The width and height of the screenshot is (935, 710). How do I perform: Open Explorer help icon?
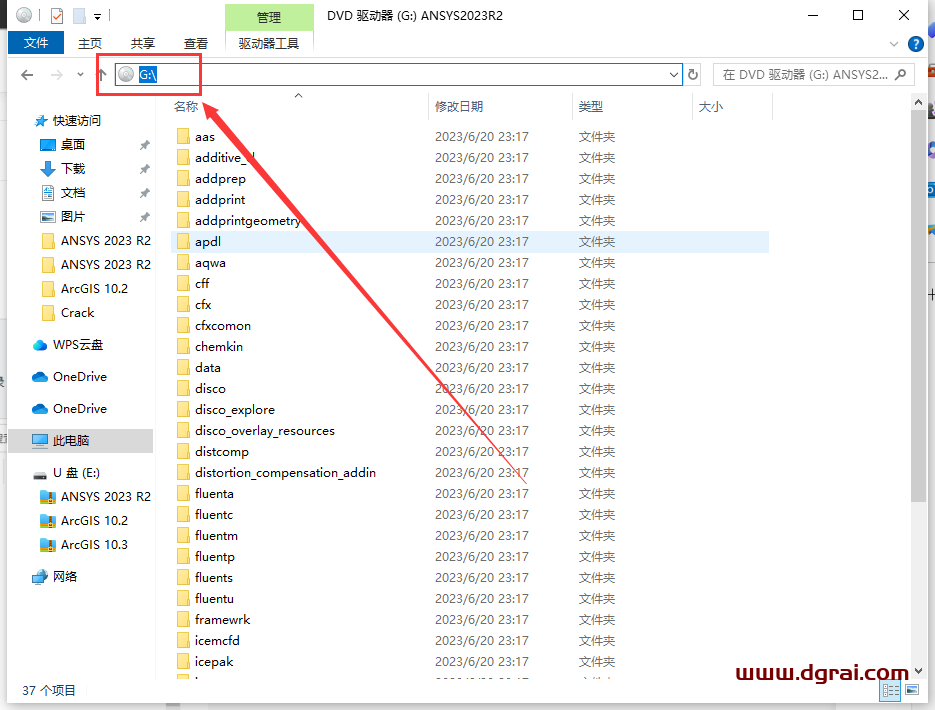click(915, 44)
